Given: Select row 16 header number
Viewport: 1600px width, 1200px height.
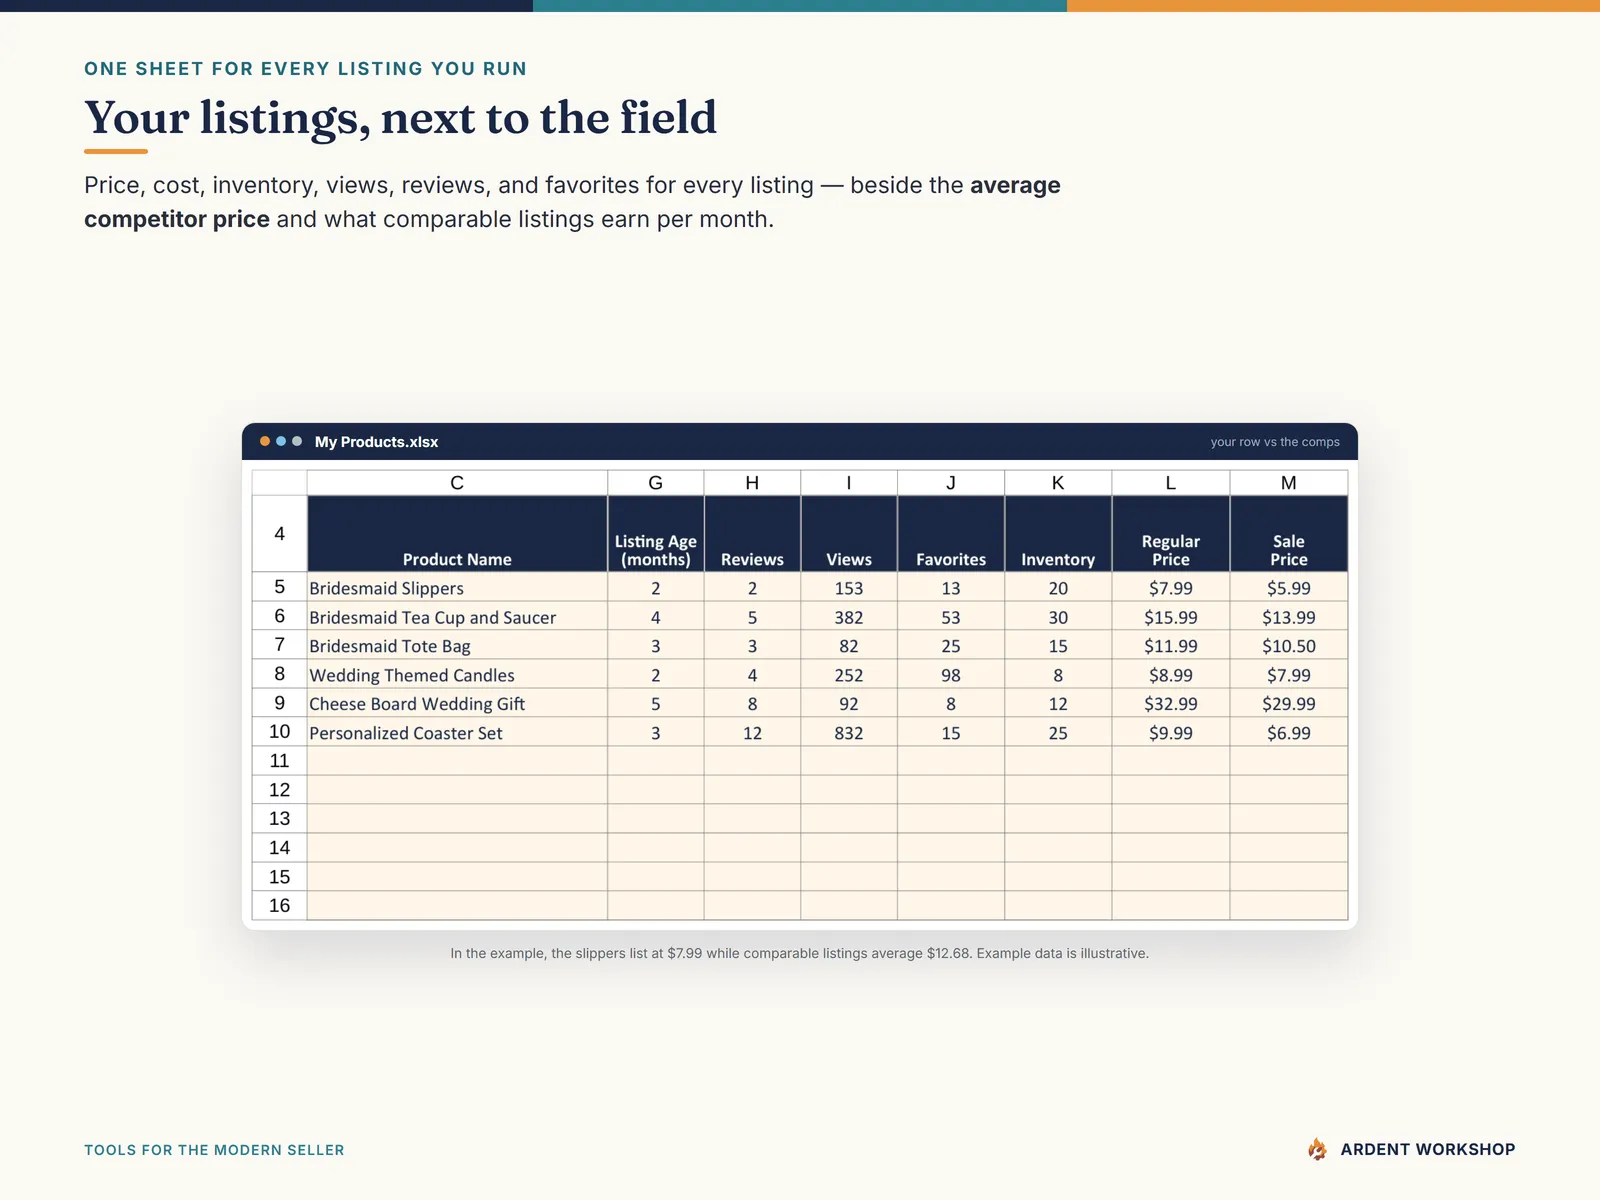Looking at the screenshot, I should (x=280, y=905).
